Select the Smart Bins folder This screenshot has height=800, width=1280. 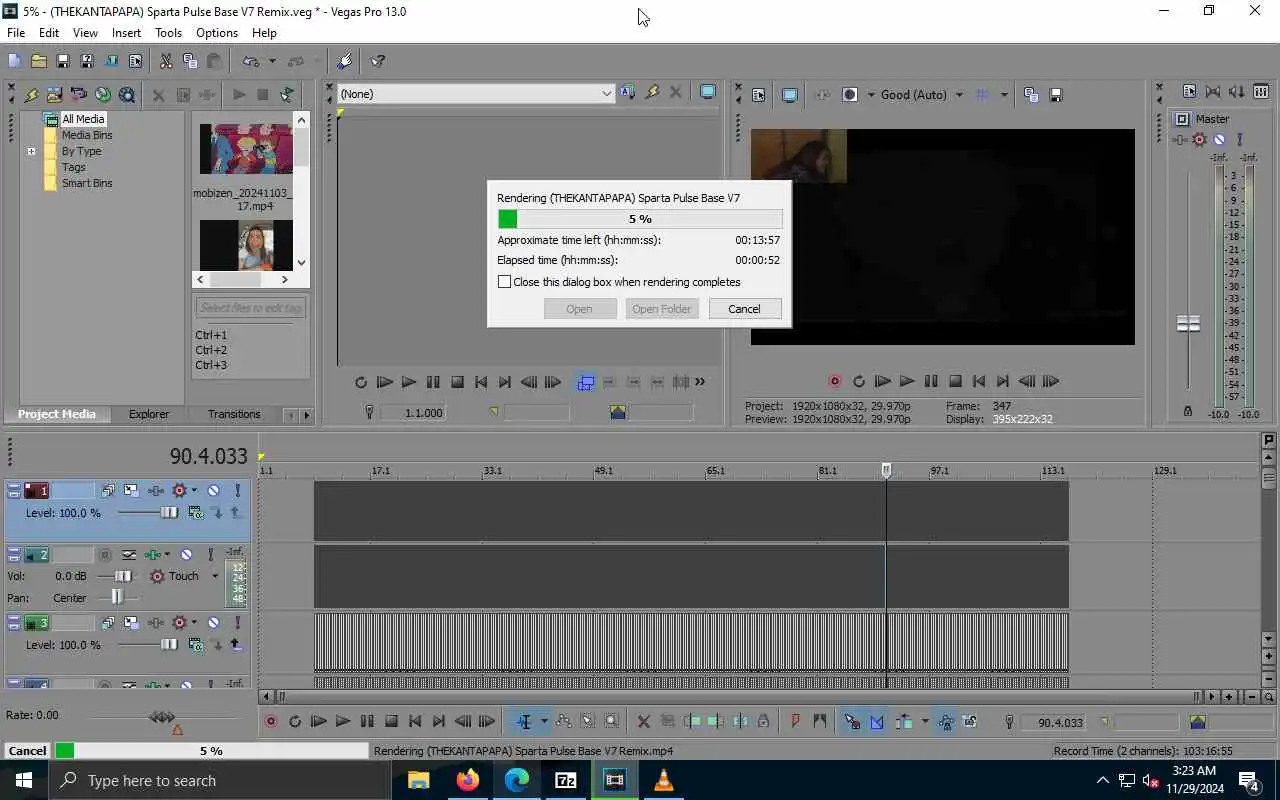tap(87, 183)
